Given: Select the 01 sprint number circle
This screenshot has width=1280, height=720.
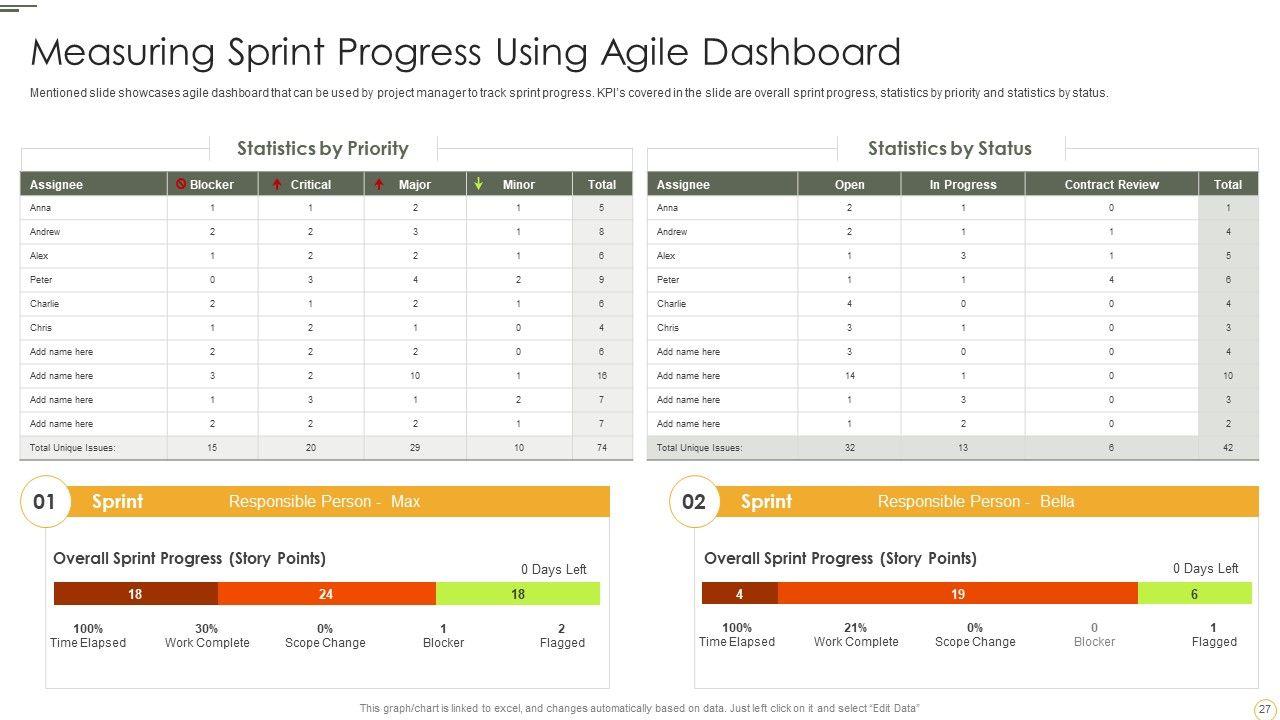Looking at the screenshot, I should [45, 502].
